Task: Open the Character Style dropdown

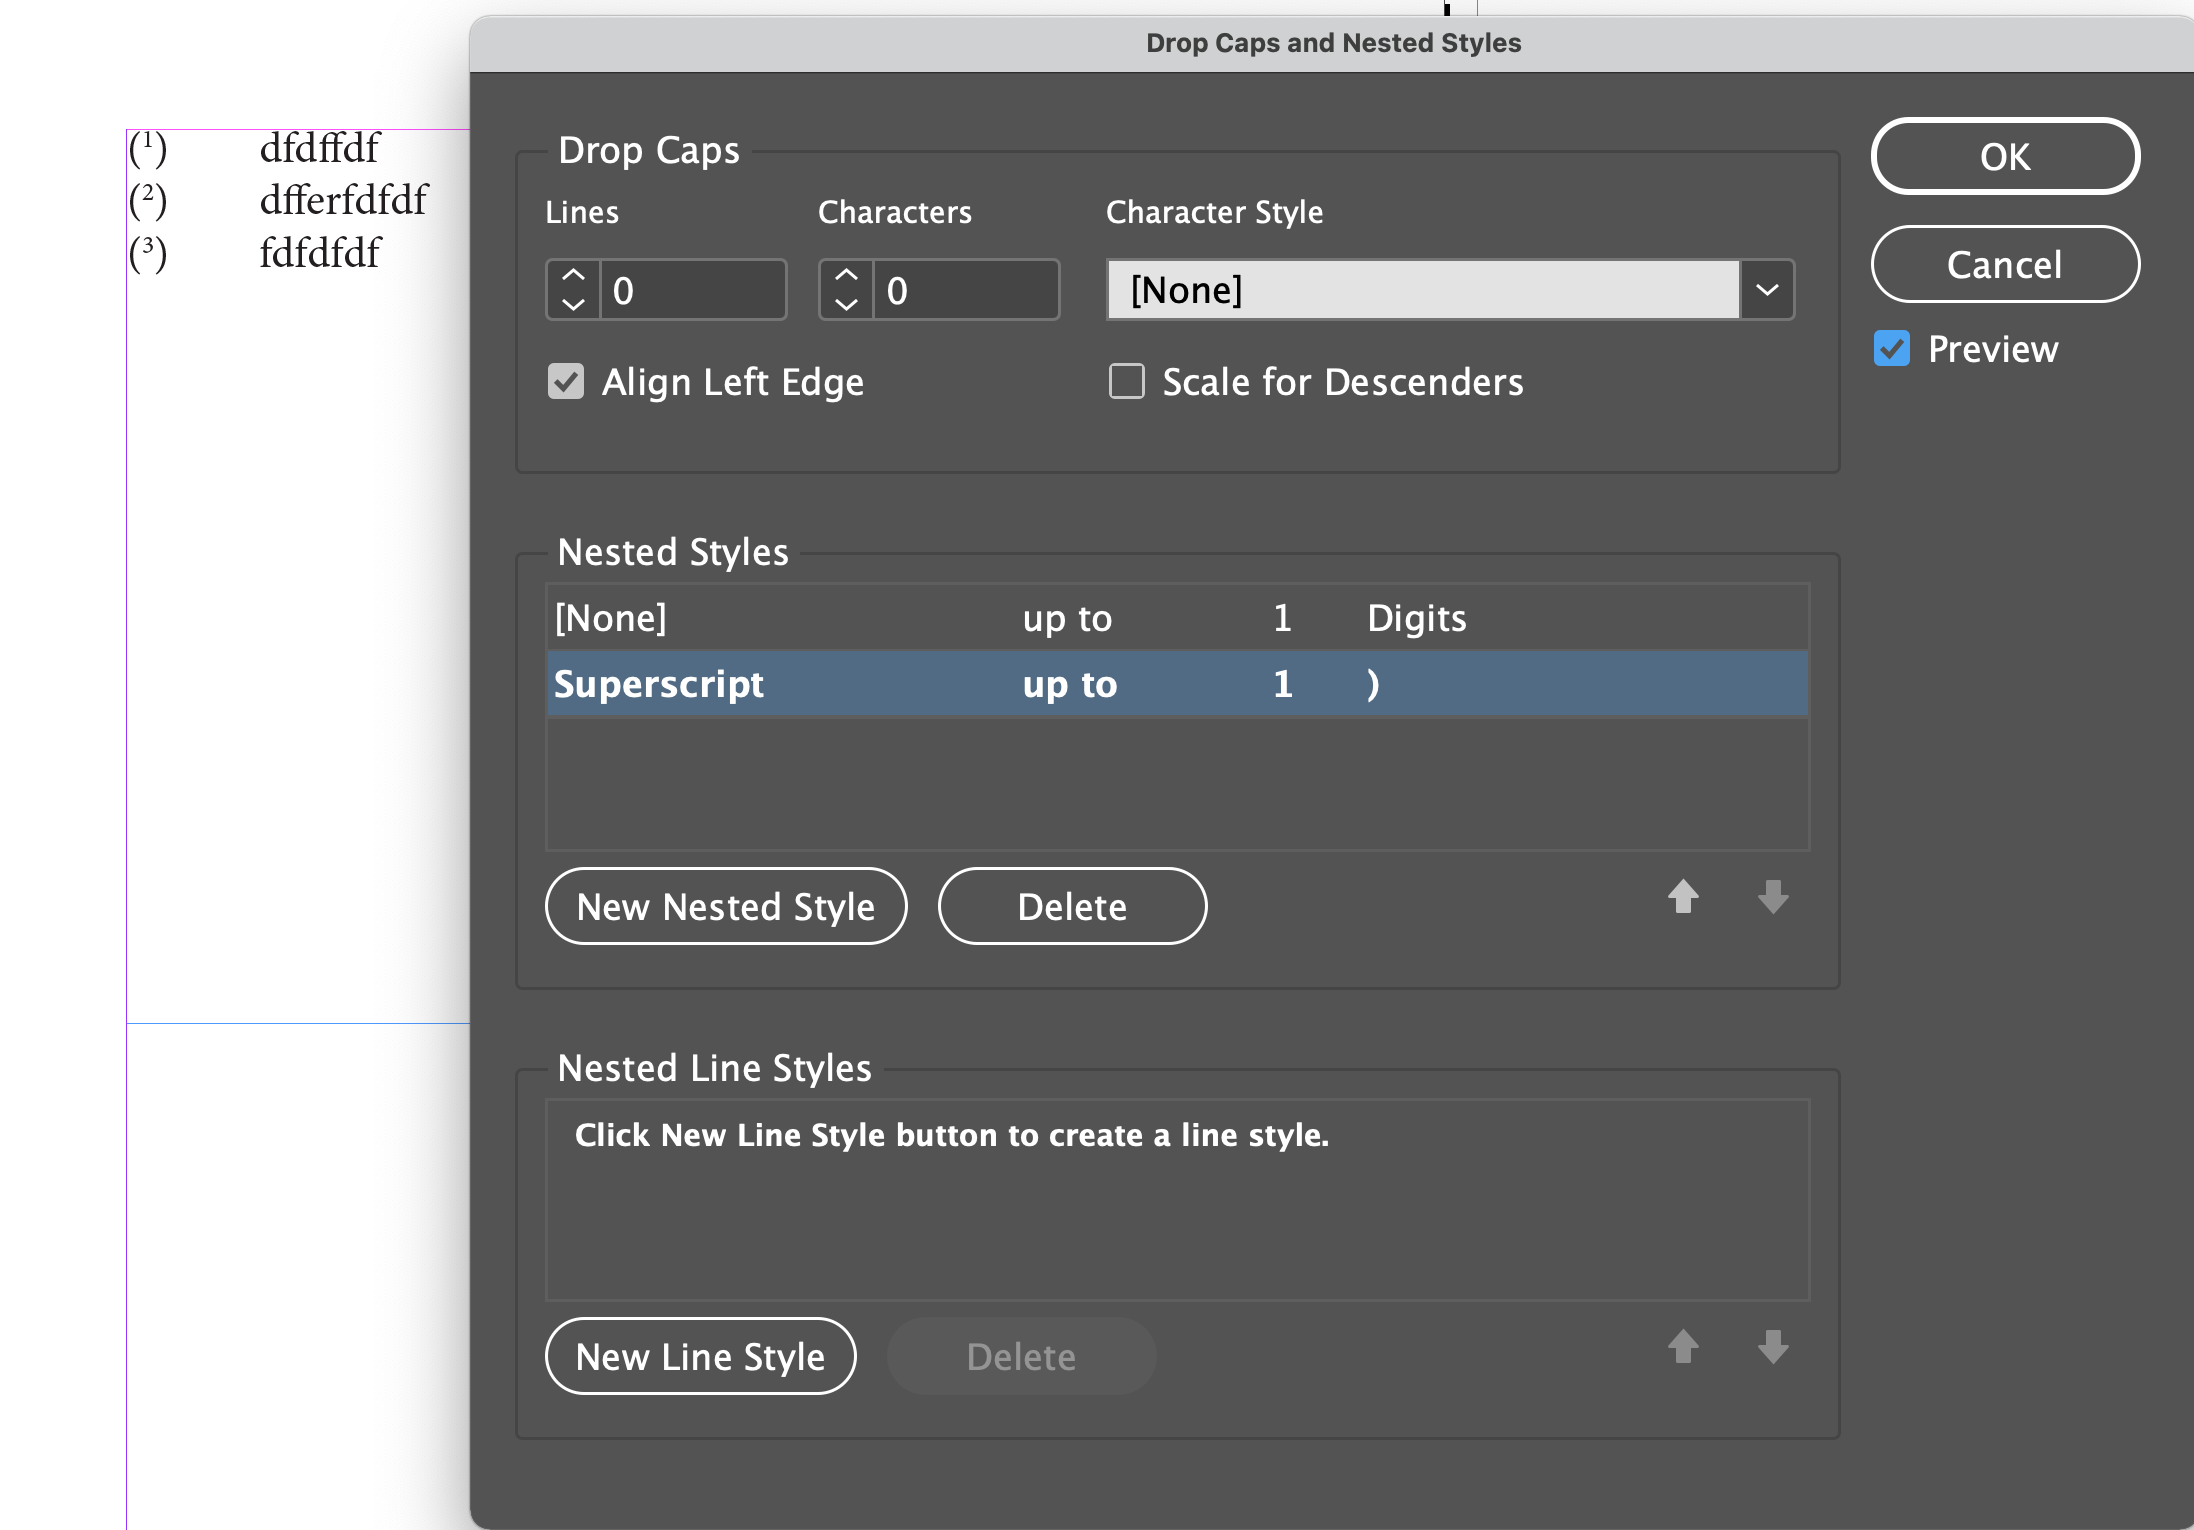Action: (1766, 290)
